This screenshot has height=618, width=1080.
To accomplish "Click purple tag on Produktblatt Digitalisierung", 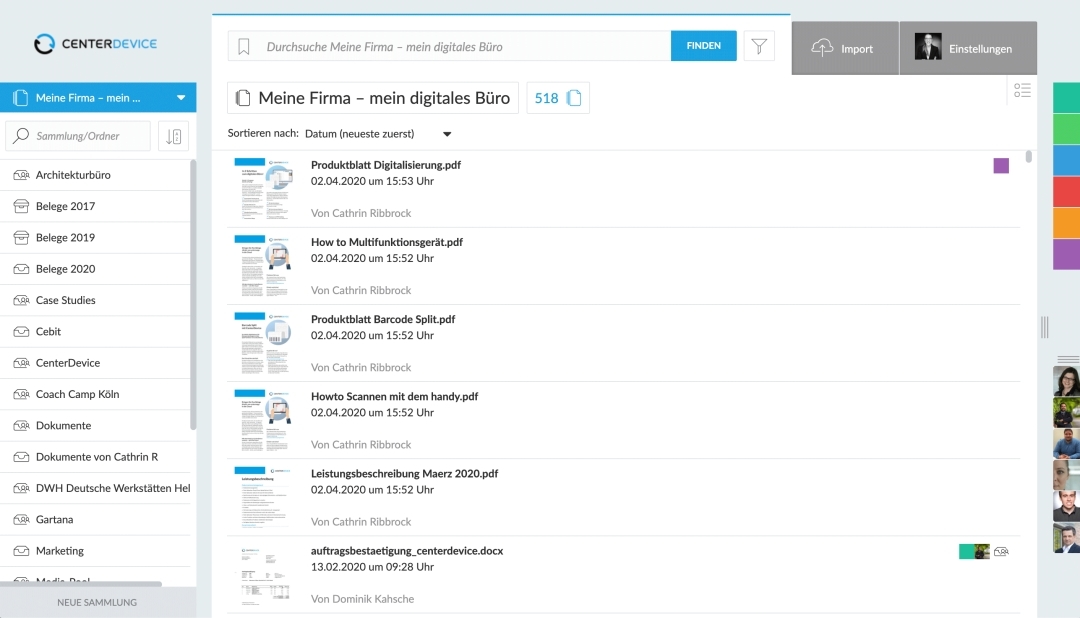I will coord(1001,166).
